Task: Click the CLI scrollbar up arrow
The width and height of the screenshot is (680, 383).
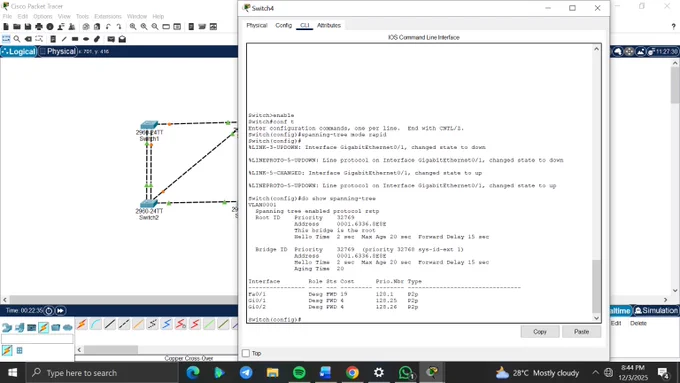Action: [597, 49]
